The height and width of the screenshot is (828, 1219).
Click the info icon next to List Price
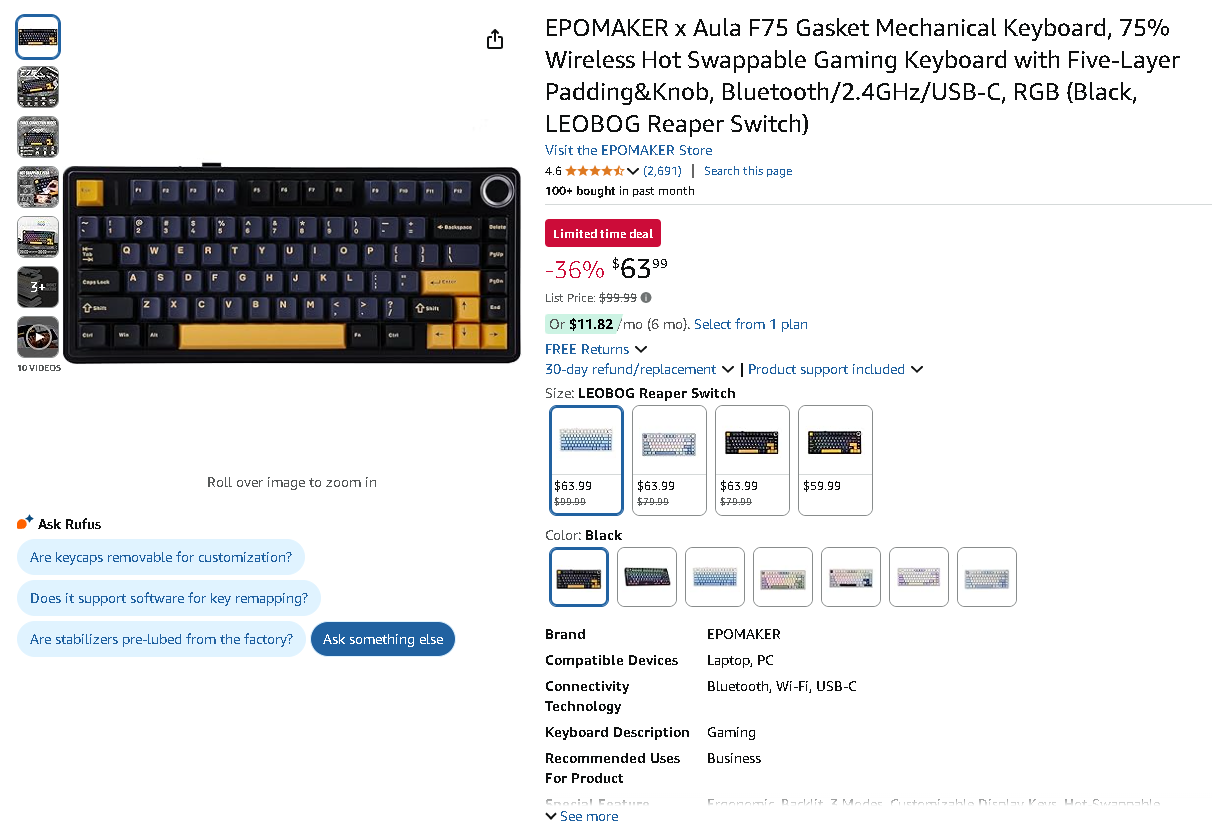click(644, 297)
